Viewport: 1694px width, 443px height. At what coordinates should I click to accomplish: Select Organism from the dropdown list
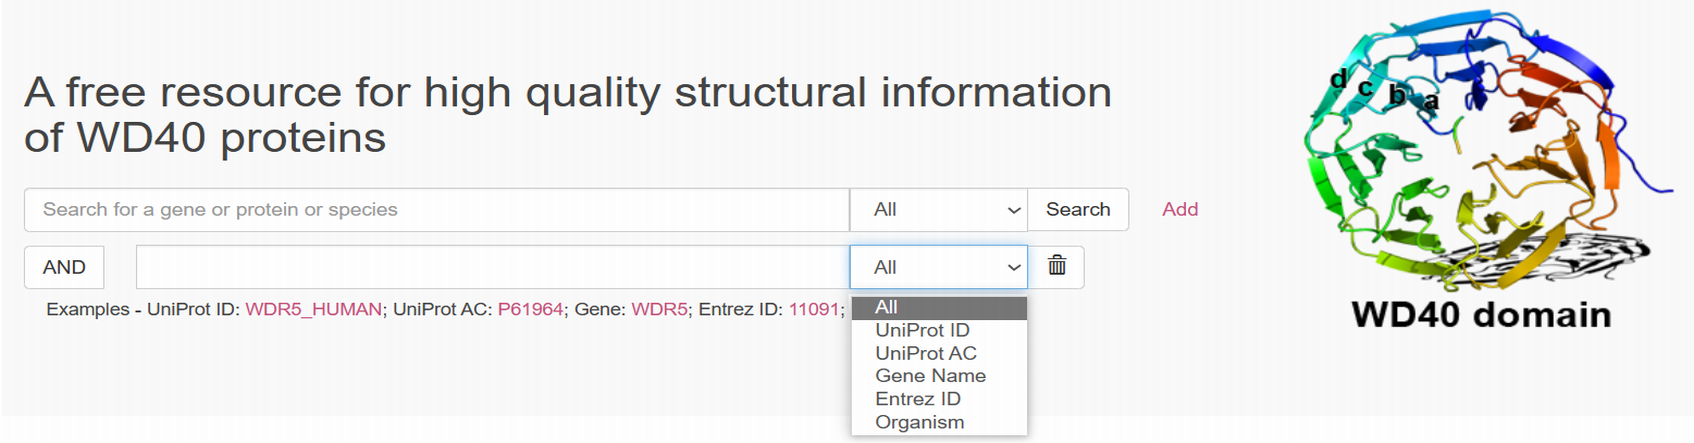[939, 422]
